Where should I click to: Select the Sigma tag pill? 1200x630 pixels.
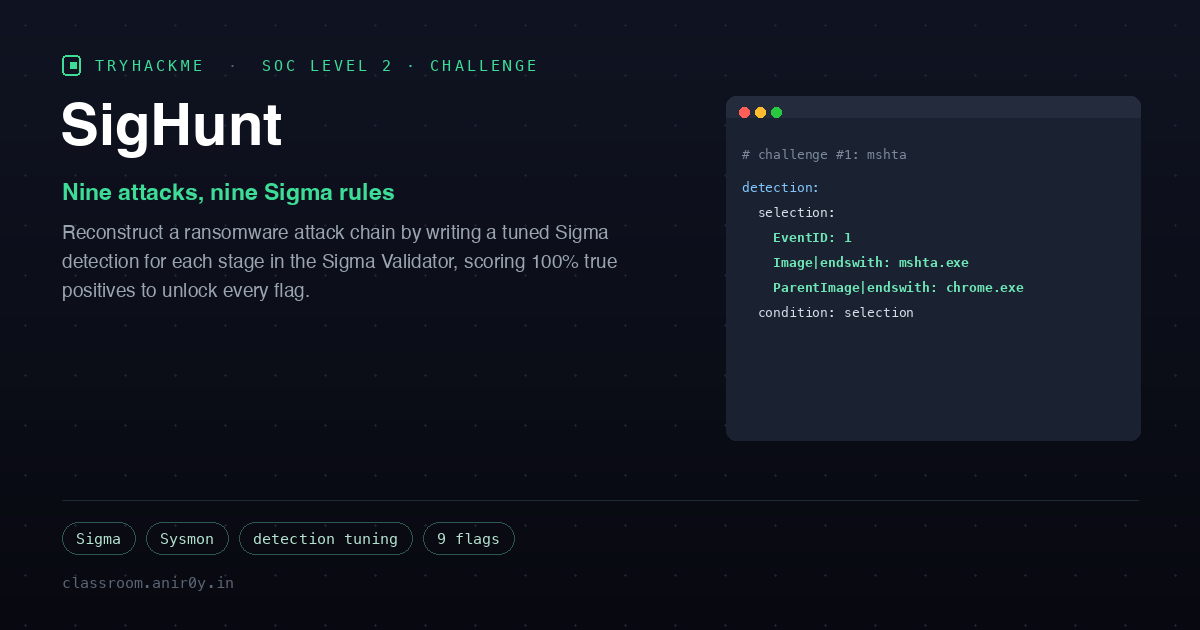(98, 539)
